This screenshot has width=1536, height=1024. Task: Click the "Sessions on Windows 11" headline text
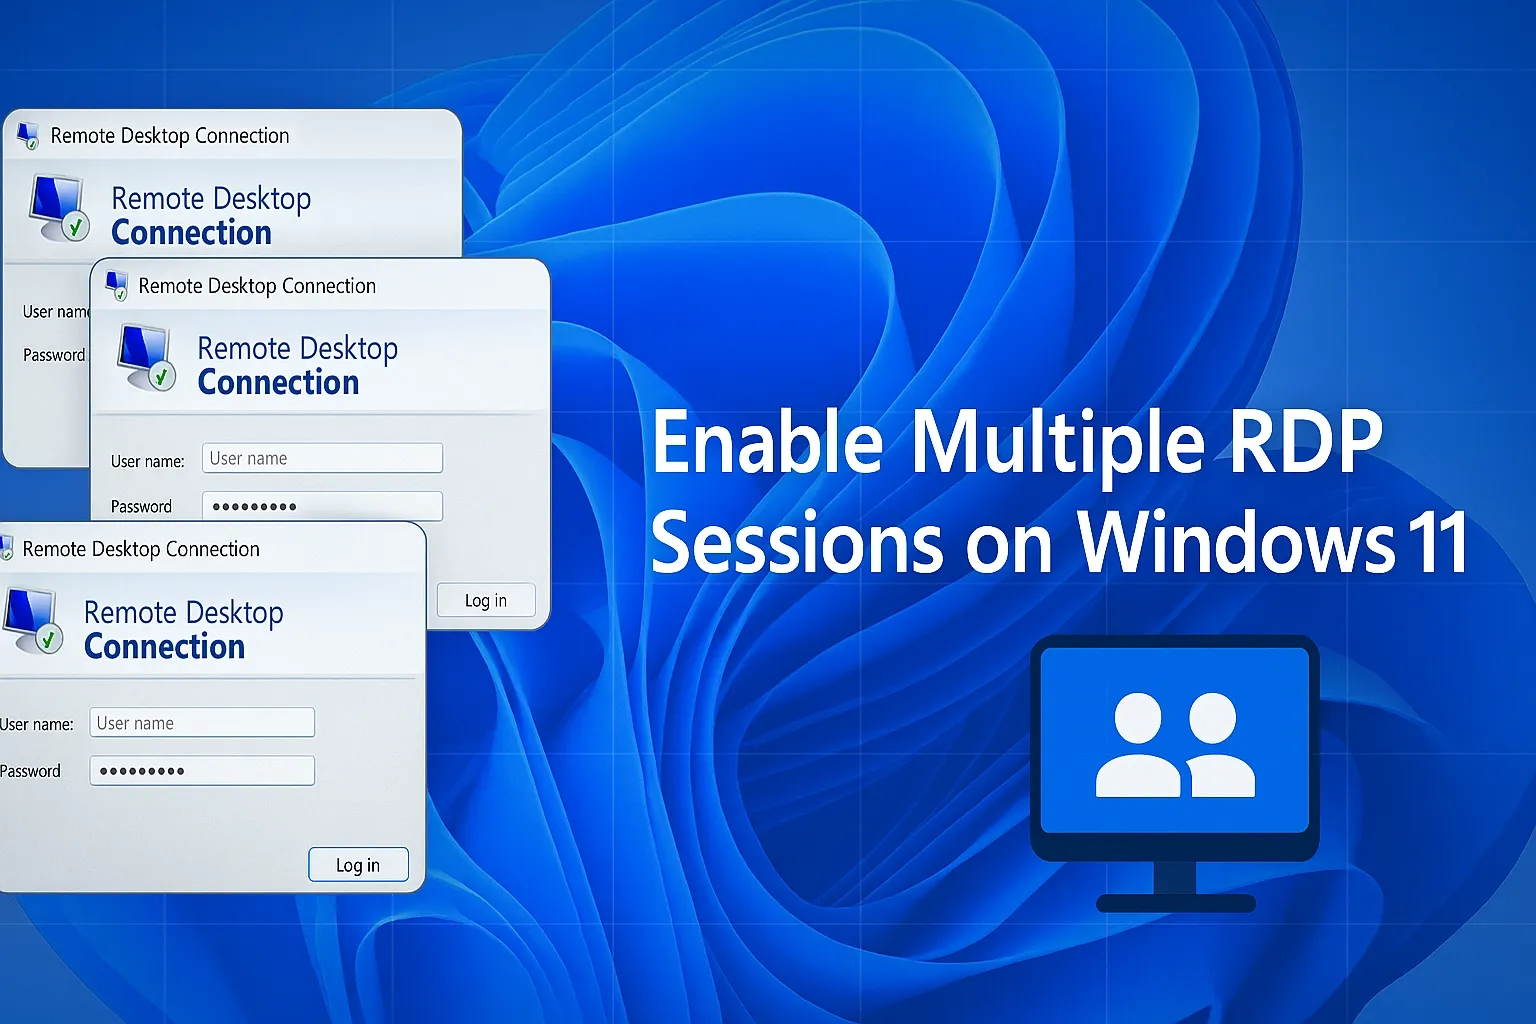[x=1061, y=541]
